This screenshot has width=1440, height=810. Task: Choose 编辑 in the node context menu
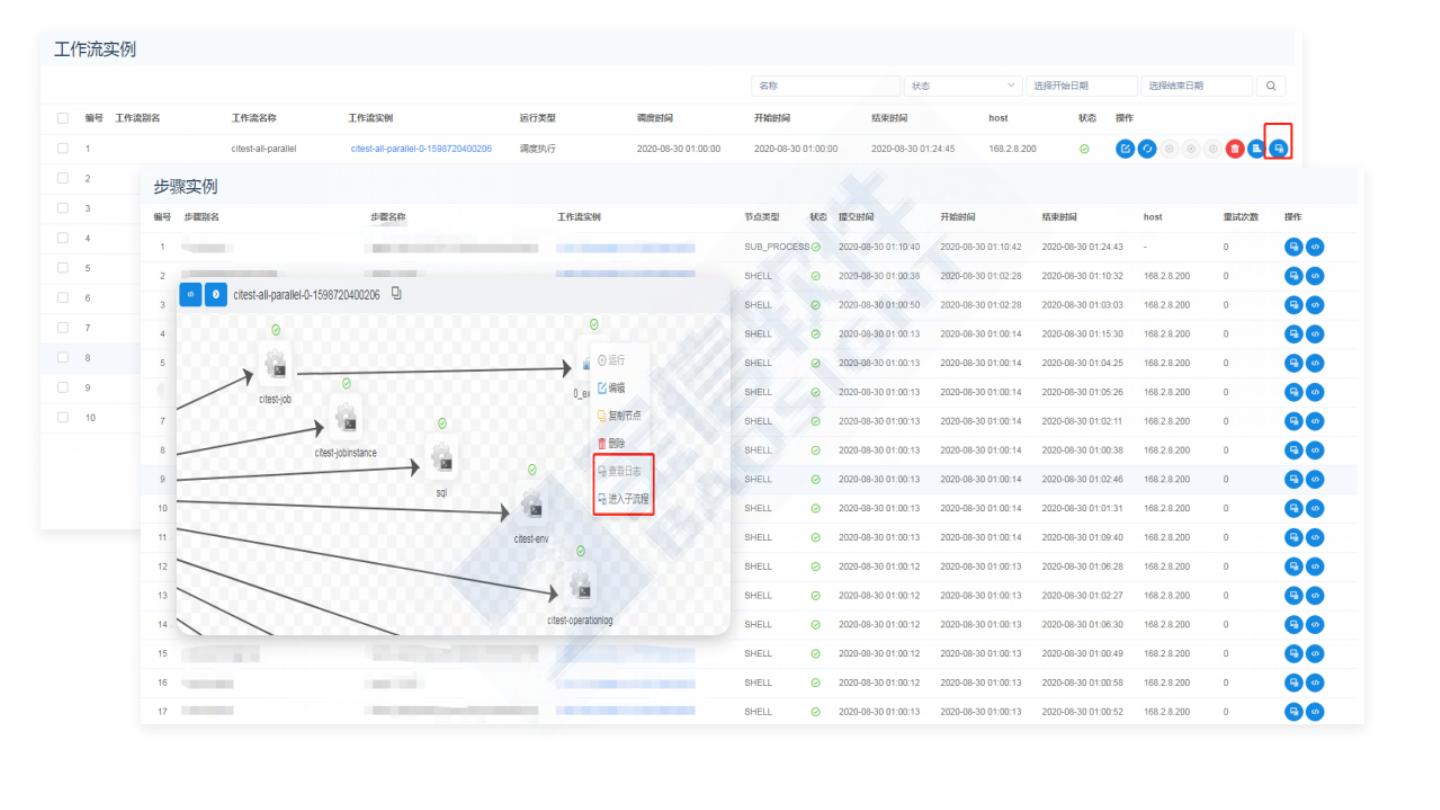coord(610,388)
